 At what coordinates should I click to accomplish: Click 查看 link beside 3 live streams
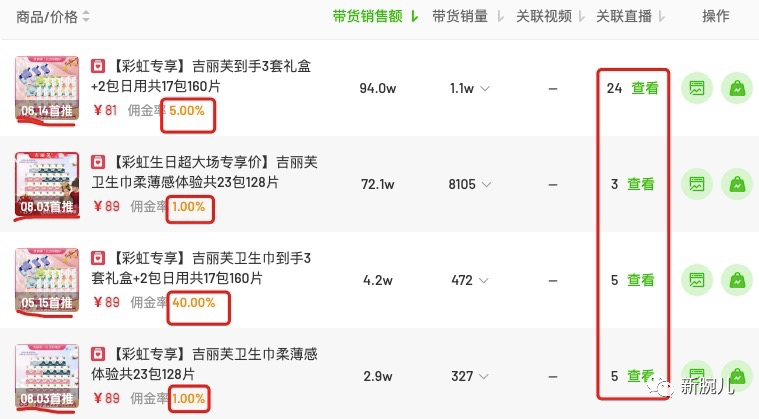(640, 184)
